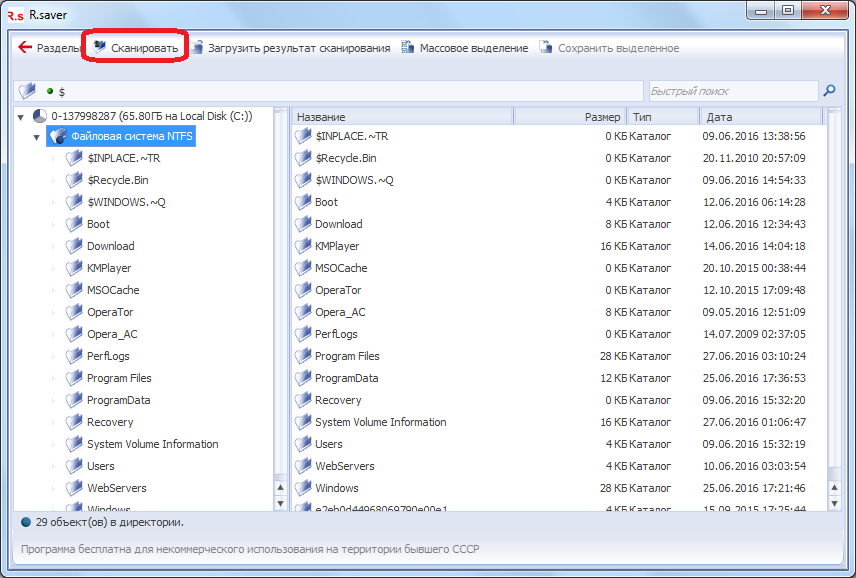The width and height of the screenshot is (856, 578).
Task: Click the KMPlayer folder icon in tree
Action: [x=73, y=268]
